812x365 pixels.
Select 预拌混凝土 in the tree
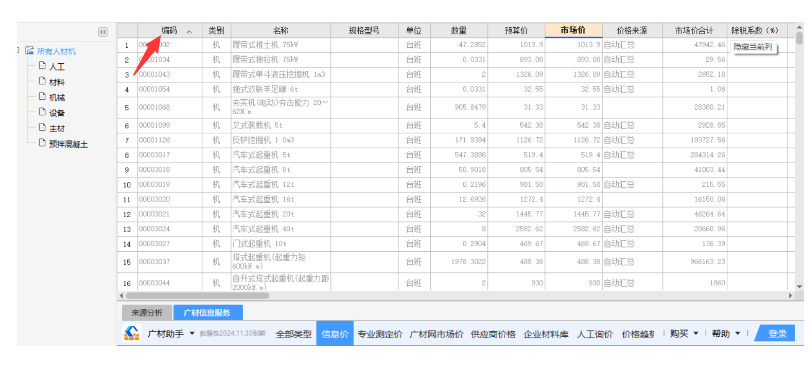pos(68,144)
